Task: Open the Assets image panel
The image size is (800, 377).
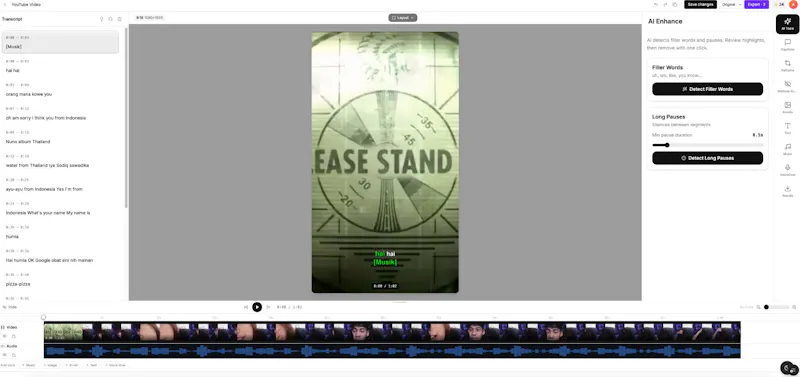Action: pos(787,108)
